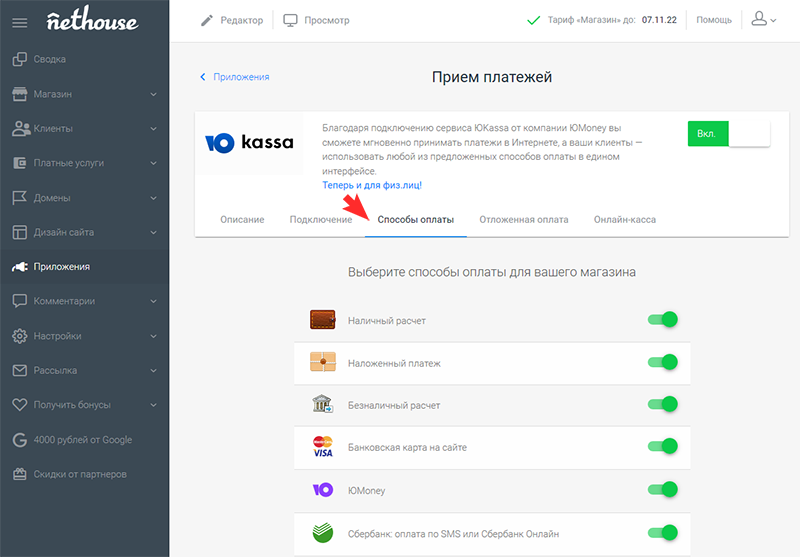Viewport: 800px width, 557px height.
Task: Click the Комментарии speech bubble icon
Action: pos(19,301)
